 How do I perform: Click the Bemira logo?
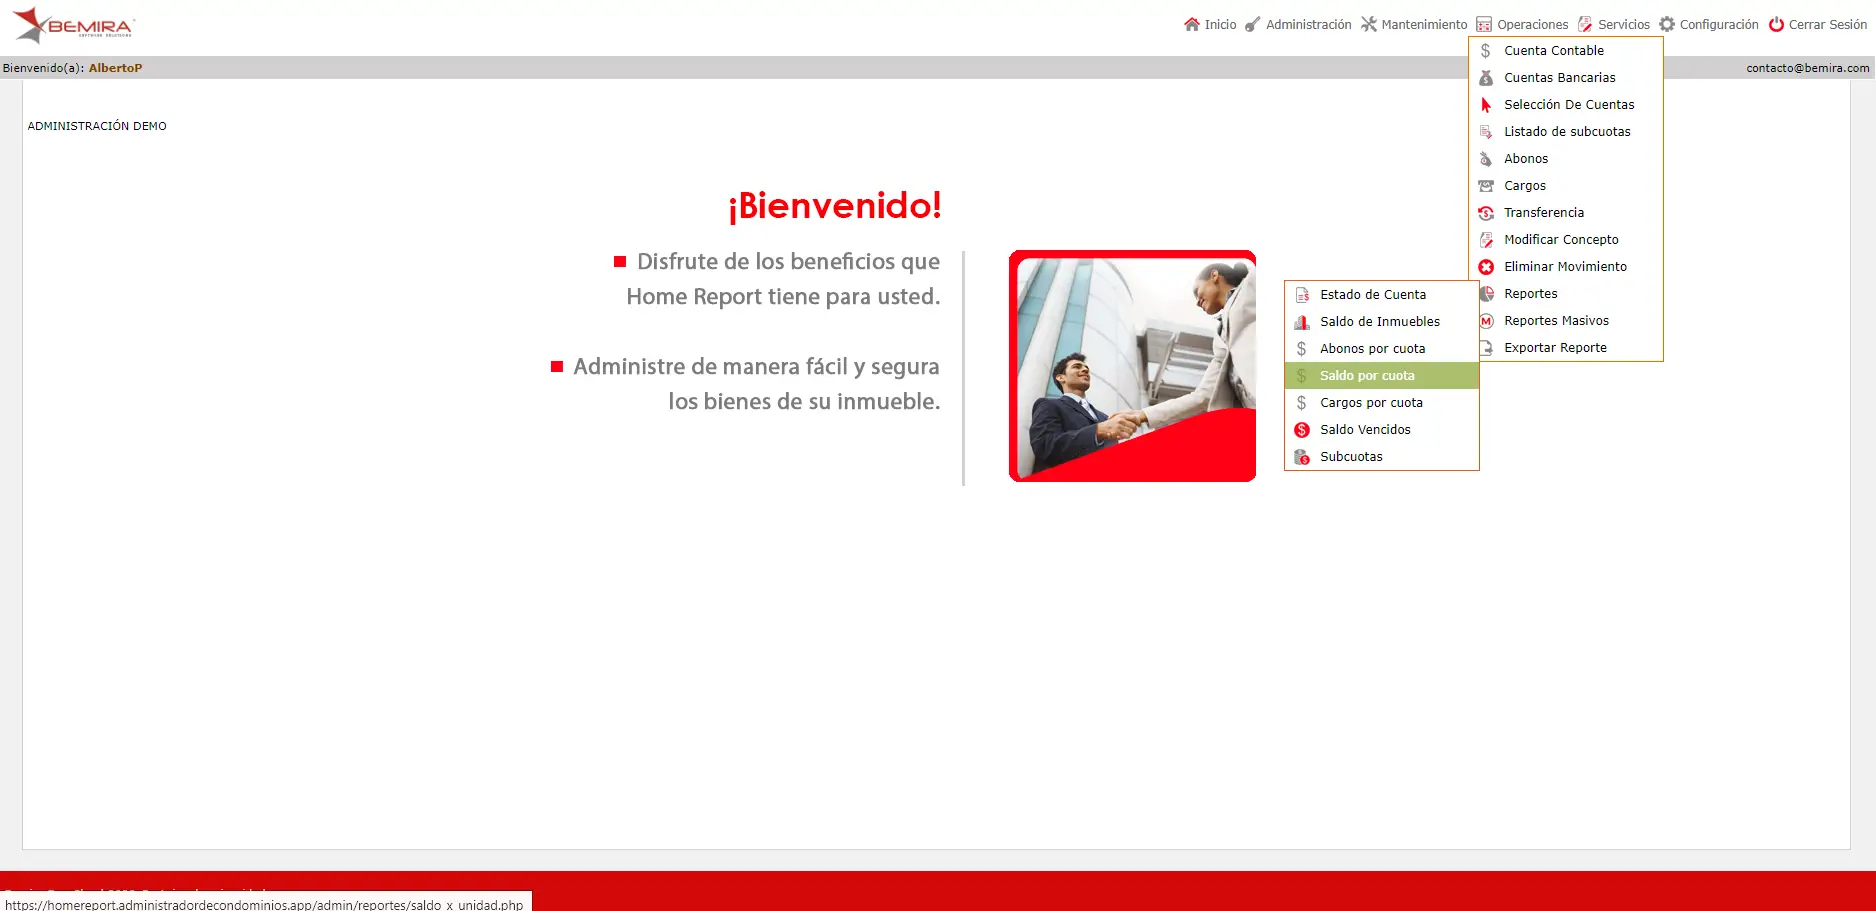click(x=74, y=26)
